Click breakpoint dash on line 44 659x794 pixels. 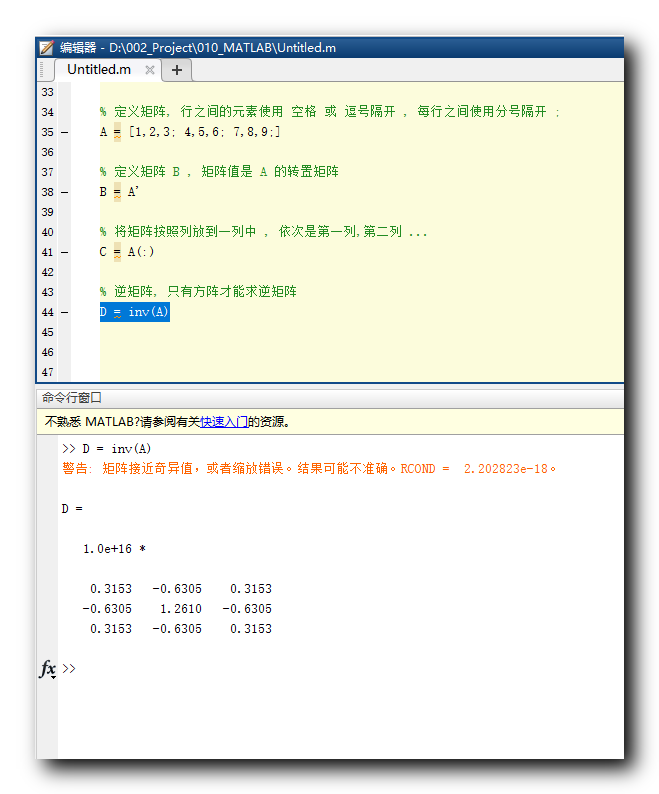tap(64, 312)
